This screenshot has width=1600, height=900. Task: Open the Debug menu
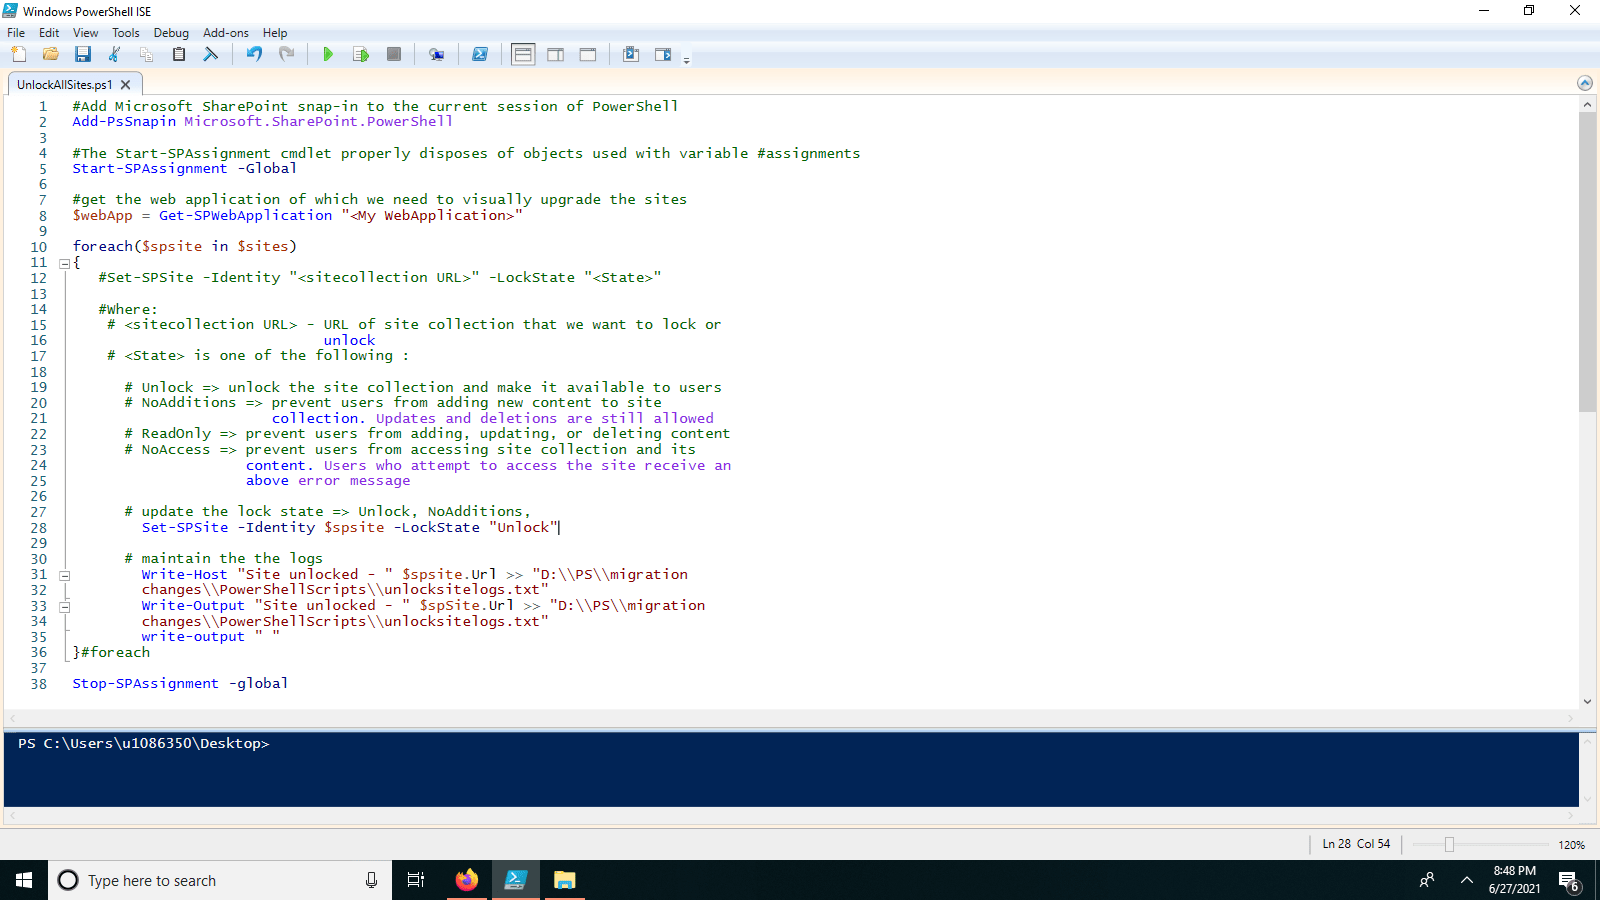pyautogui.click(x=171, y=32)
